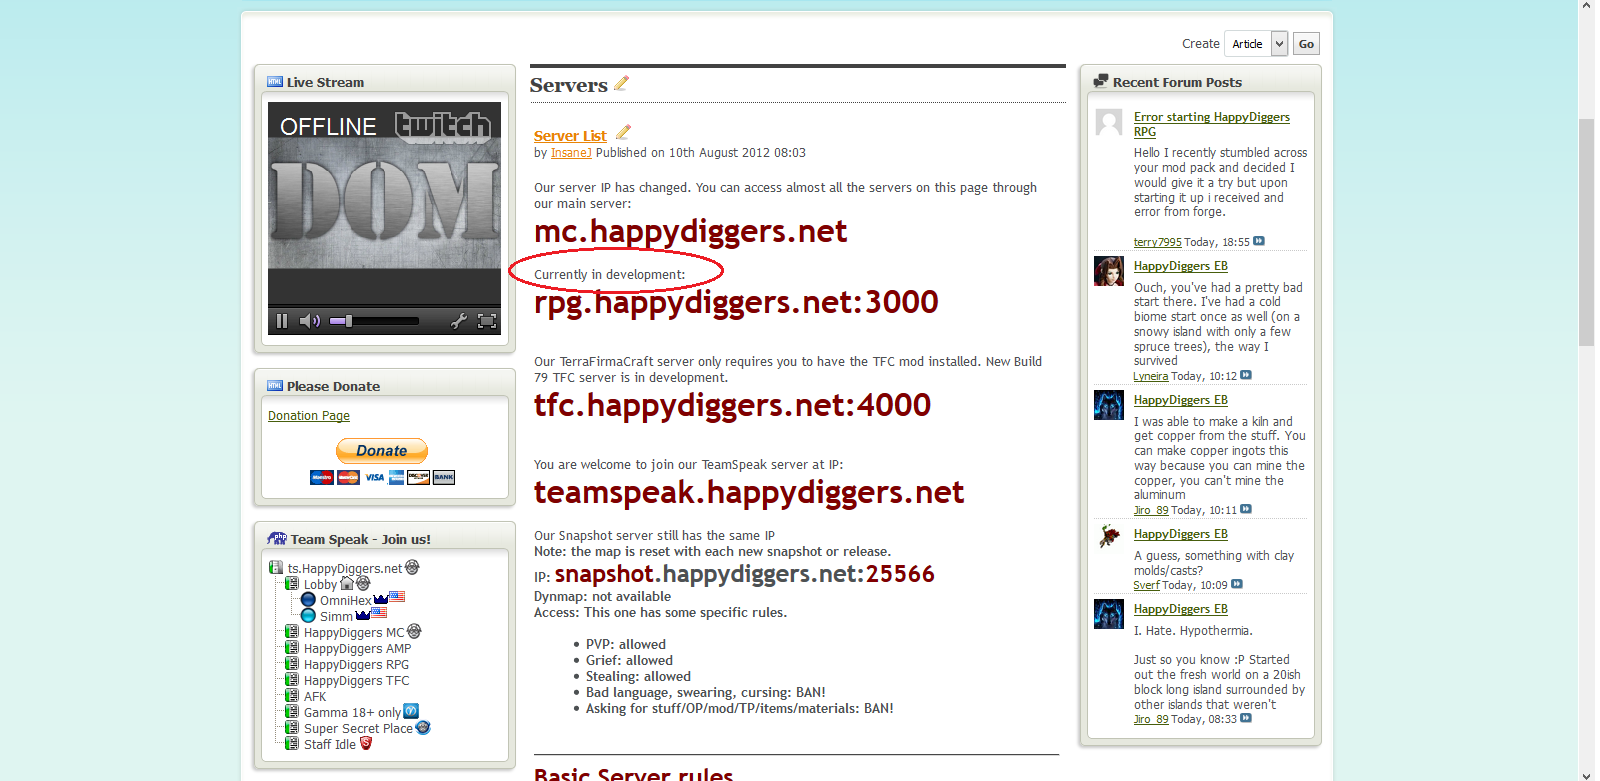
Task: Click the yellow PayPal Donate button
Action: click(382, 451)
